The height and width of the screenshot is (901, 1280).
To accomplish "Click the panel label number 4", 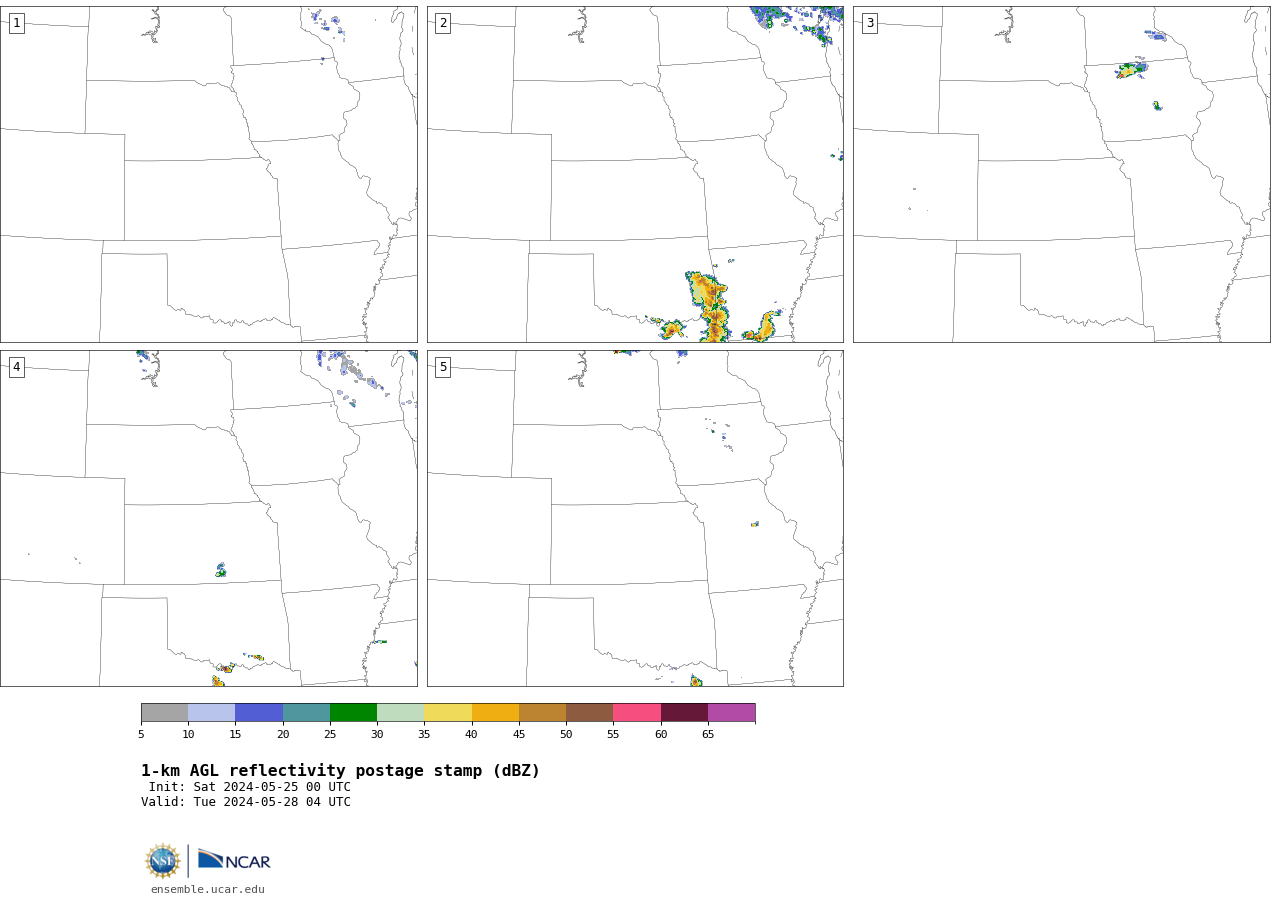I will click(x=16, y=367).
